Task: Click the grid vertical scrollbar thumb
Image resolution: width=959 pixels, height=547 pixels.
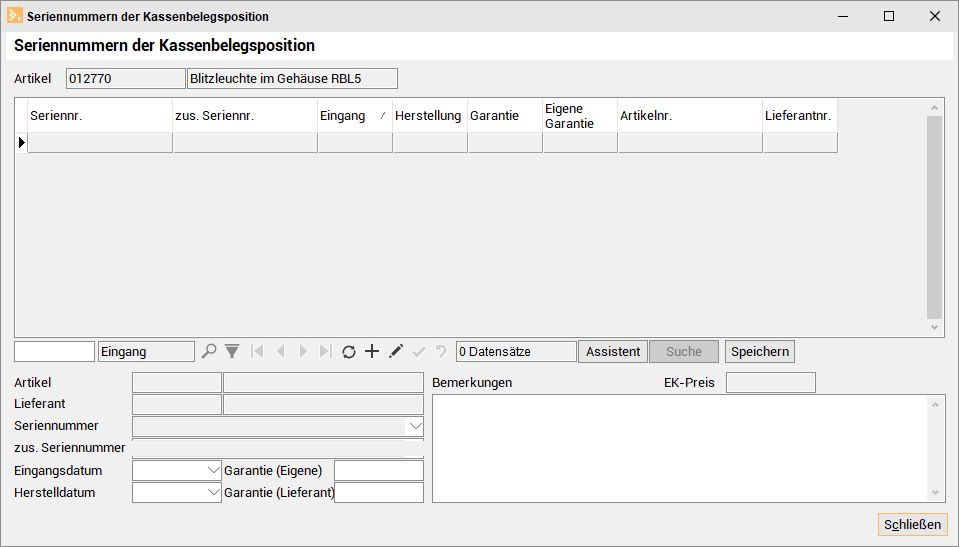Action: tap(934, 217)
